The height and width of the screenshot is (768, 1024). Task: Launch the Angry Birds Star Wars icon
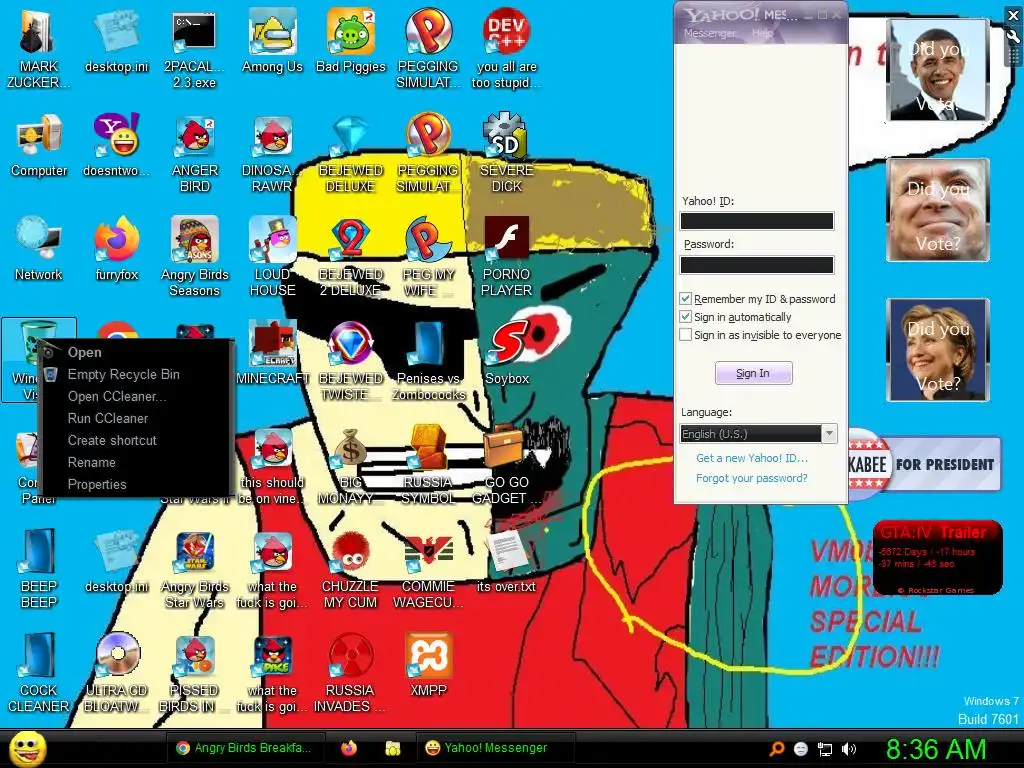[x=195, y=568]
